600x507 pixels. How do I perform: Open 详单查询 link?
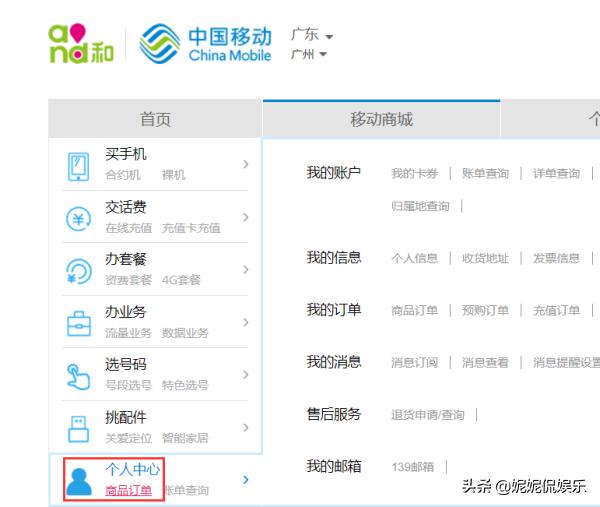556,173
